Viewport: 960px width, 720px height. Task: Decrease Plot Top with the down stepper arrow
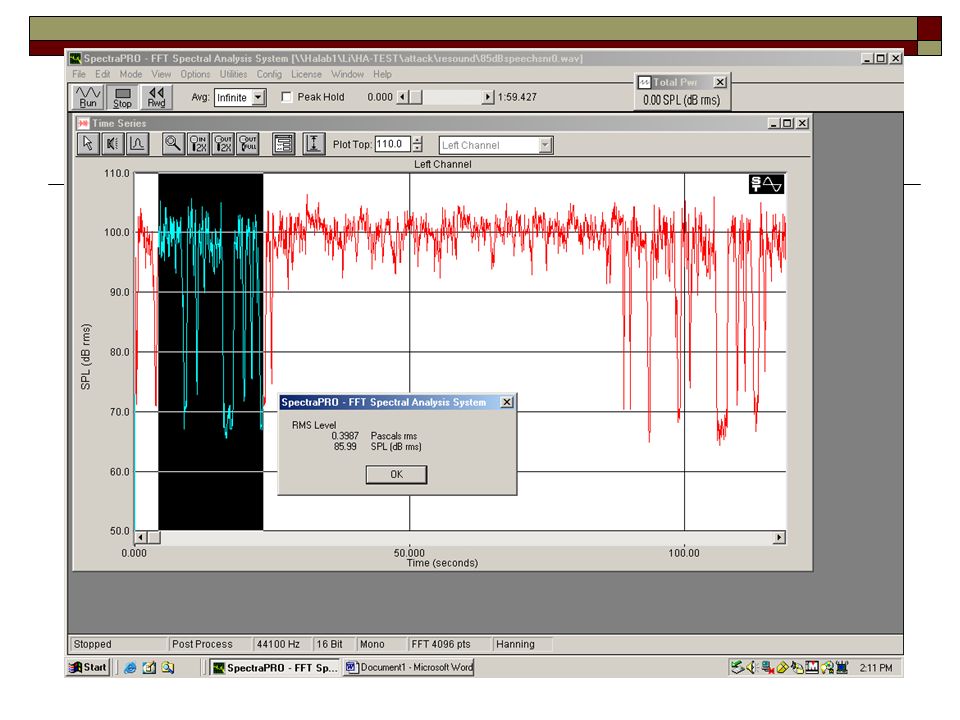(x=418, y=148)
